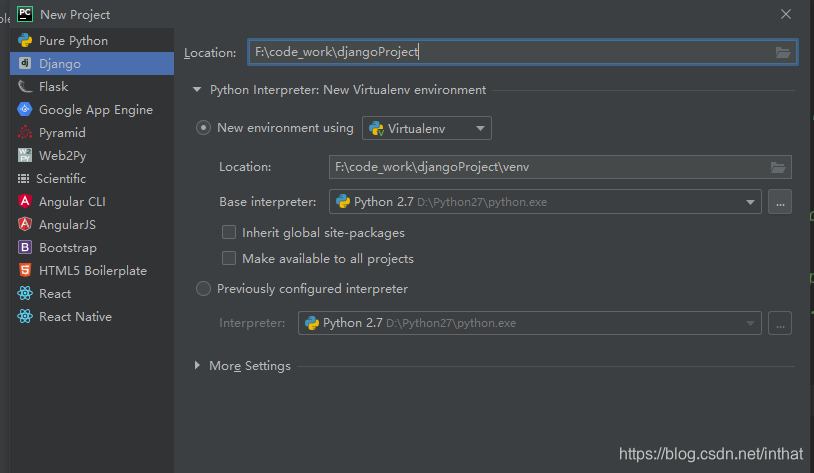Screen dimensions: 814x473
Task: Open the Virtualenv environment type dropdown
Action: [427, 128]
